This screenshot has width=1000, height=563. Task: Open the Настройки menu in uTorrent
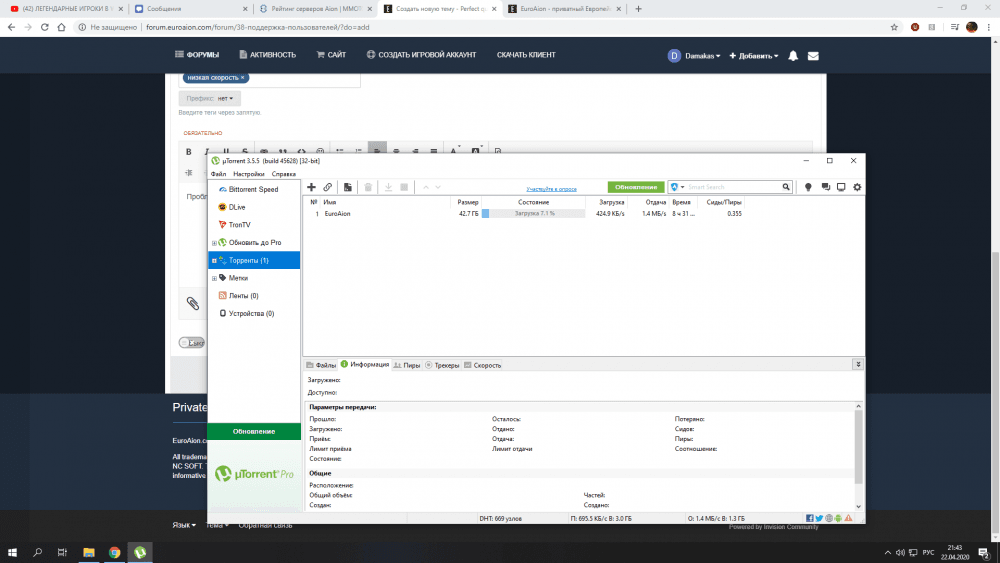click(x=249, y=174)
